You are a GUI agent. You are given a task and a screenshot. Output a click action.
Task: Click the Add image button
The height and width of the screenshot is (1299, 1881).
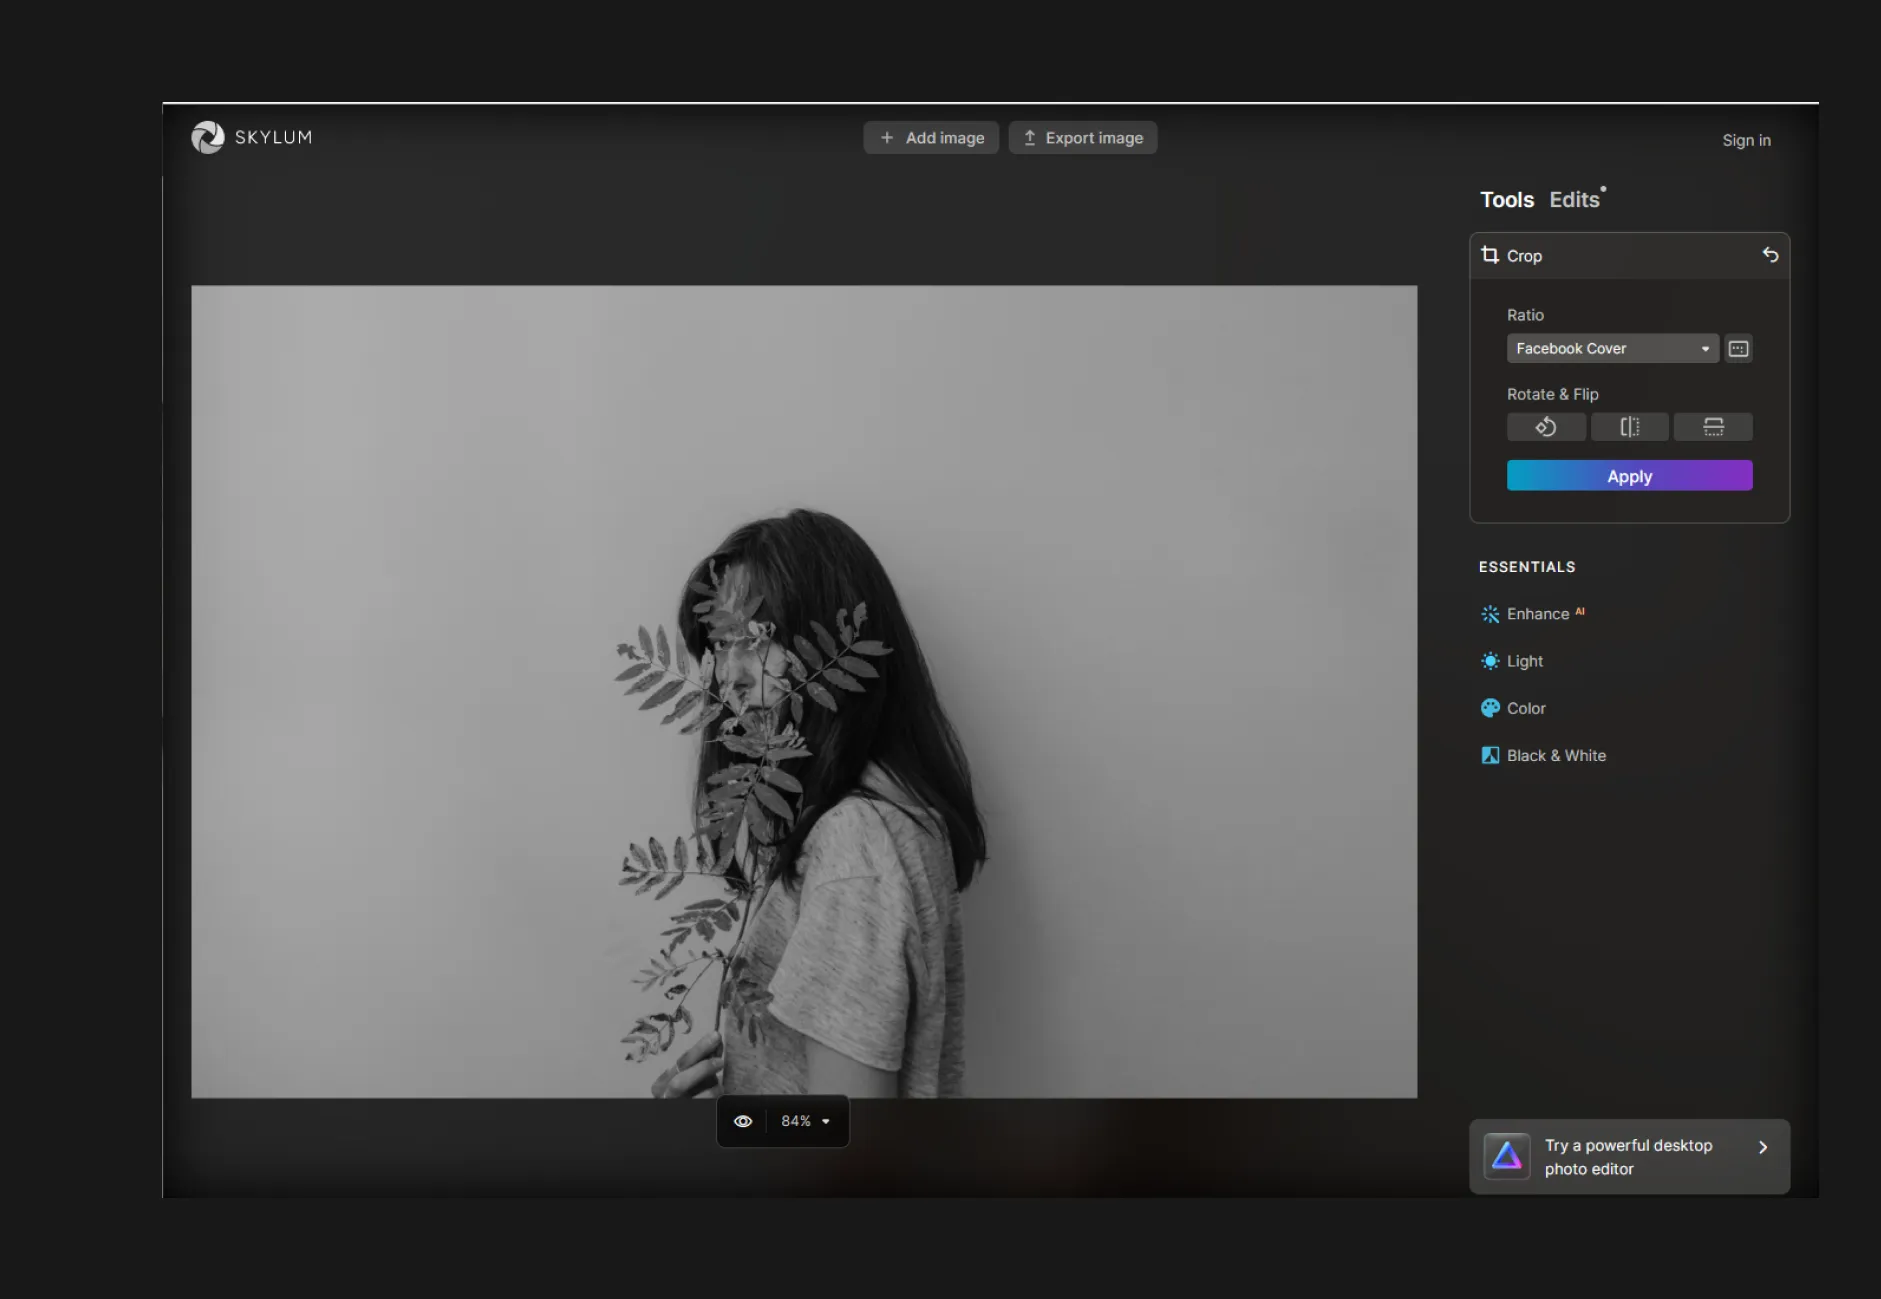(x=931, y=138)
